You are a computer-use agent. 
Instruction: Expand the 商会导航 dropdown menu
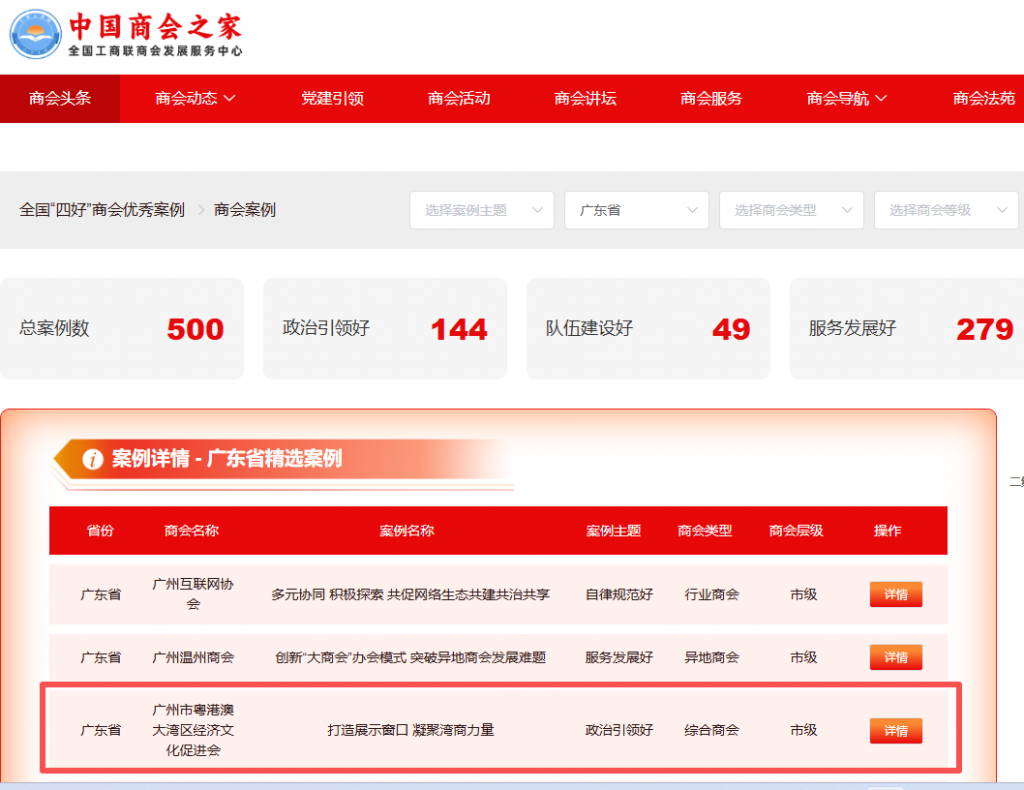[847, 98]
